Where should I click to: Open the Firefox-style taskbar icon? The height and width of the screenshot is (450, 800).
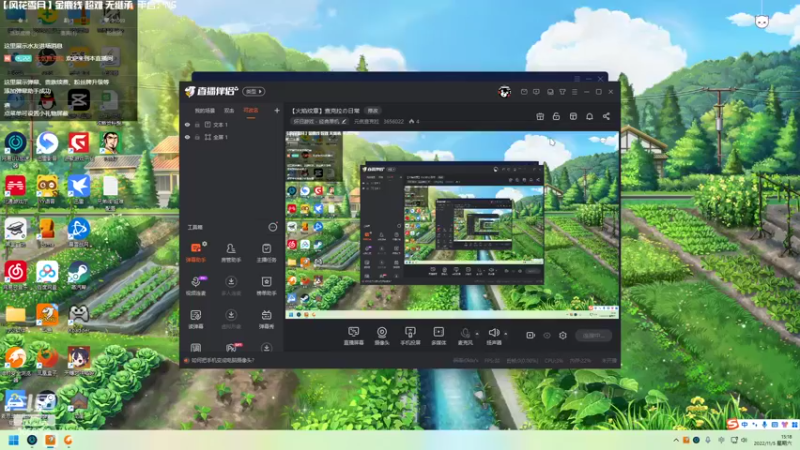(x=68, y=440)
